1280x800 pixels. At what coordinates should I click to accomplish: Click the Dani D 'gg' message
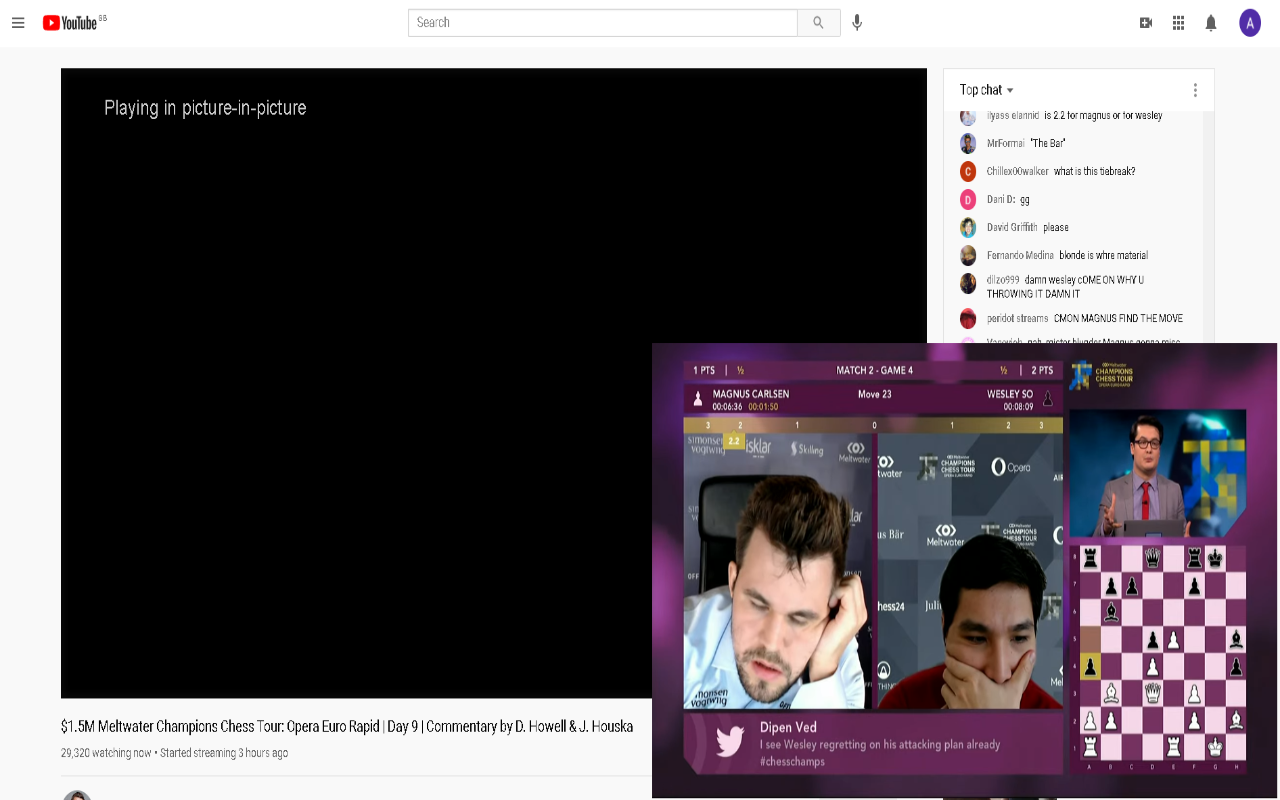(1025, 199)
